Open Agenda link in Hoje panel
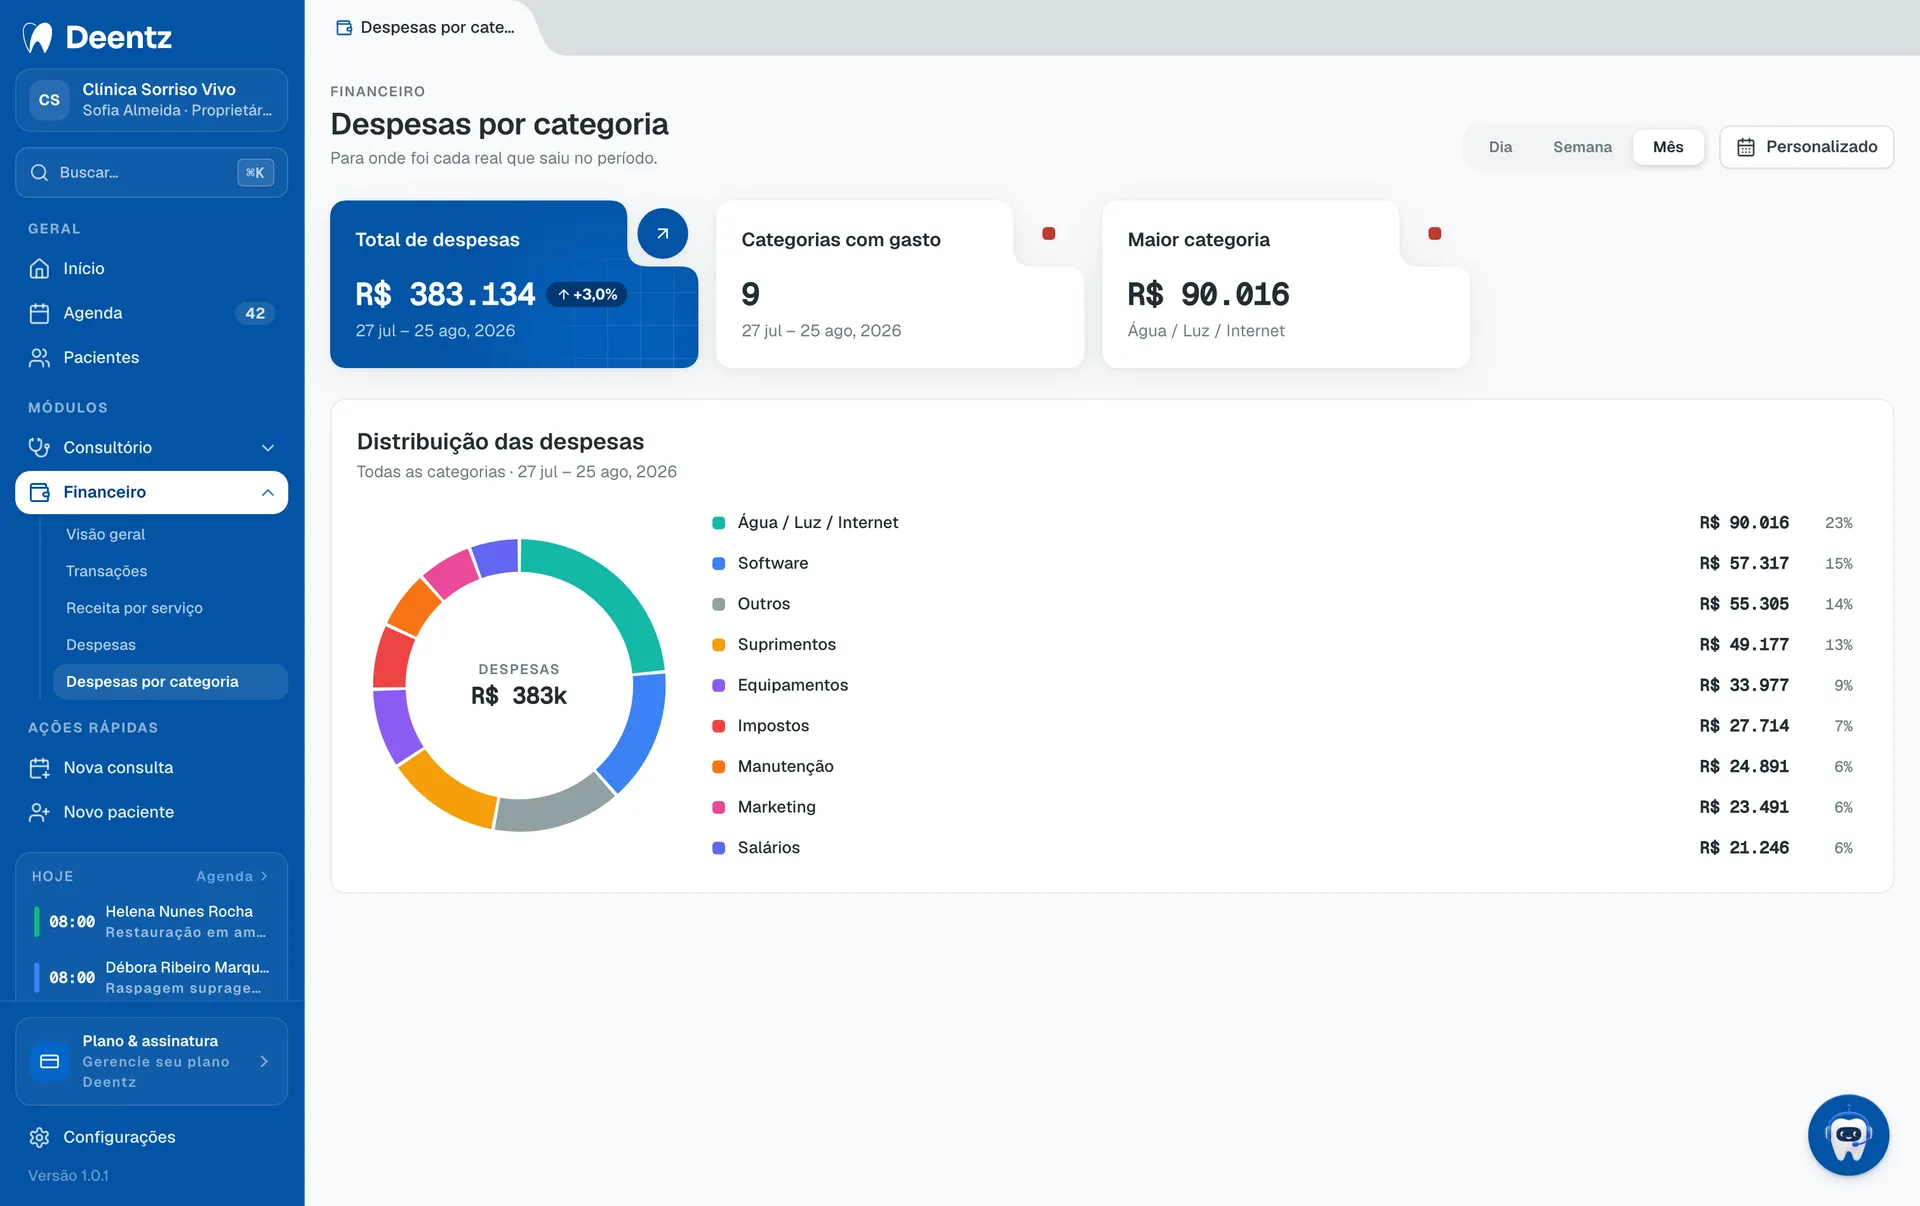The height and width of the screenshot is (1206, 1920). point(232,876)
